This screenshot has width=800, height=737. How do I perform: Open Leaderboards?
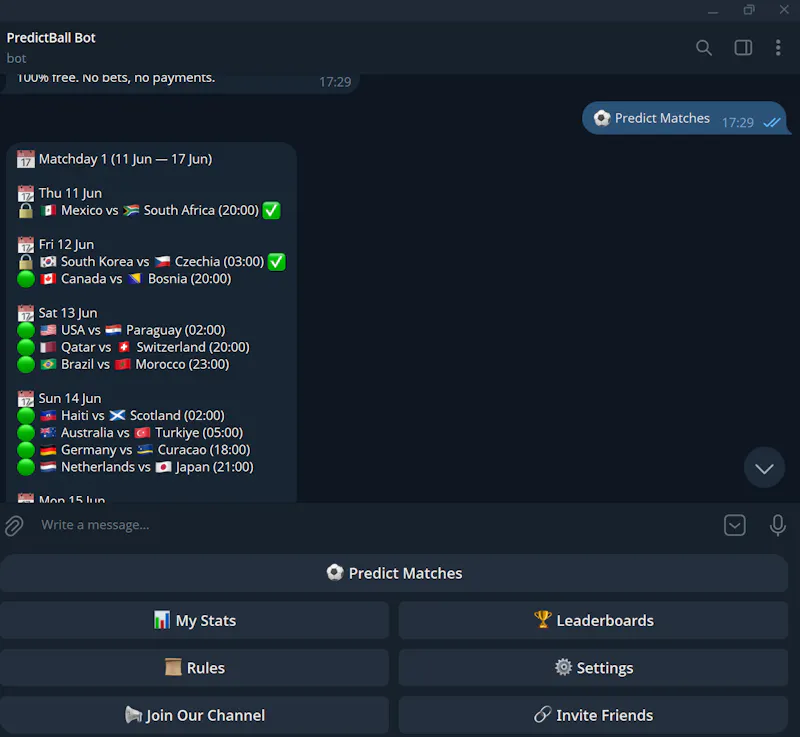[593, 620]
